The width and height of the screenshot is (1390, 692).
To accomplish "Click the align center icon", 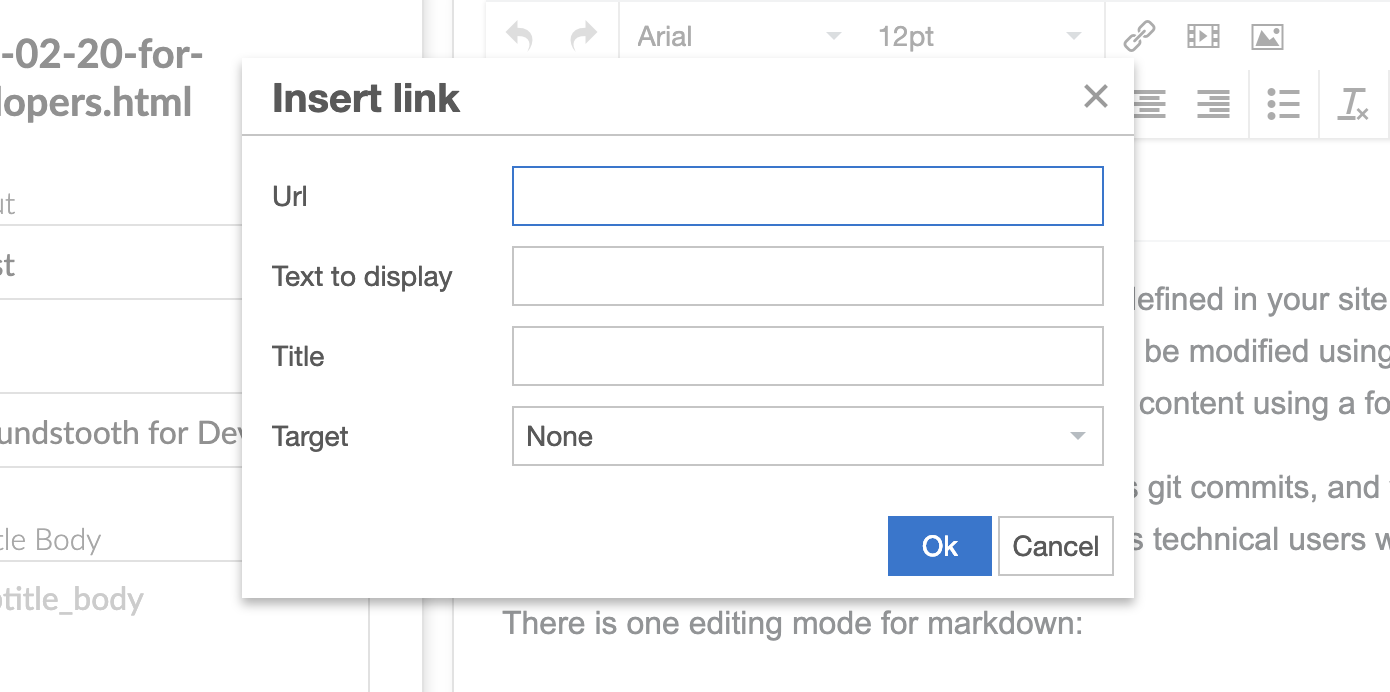I will 1150,103.
